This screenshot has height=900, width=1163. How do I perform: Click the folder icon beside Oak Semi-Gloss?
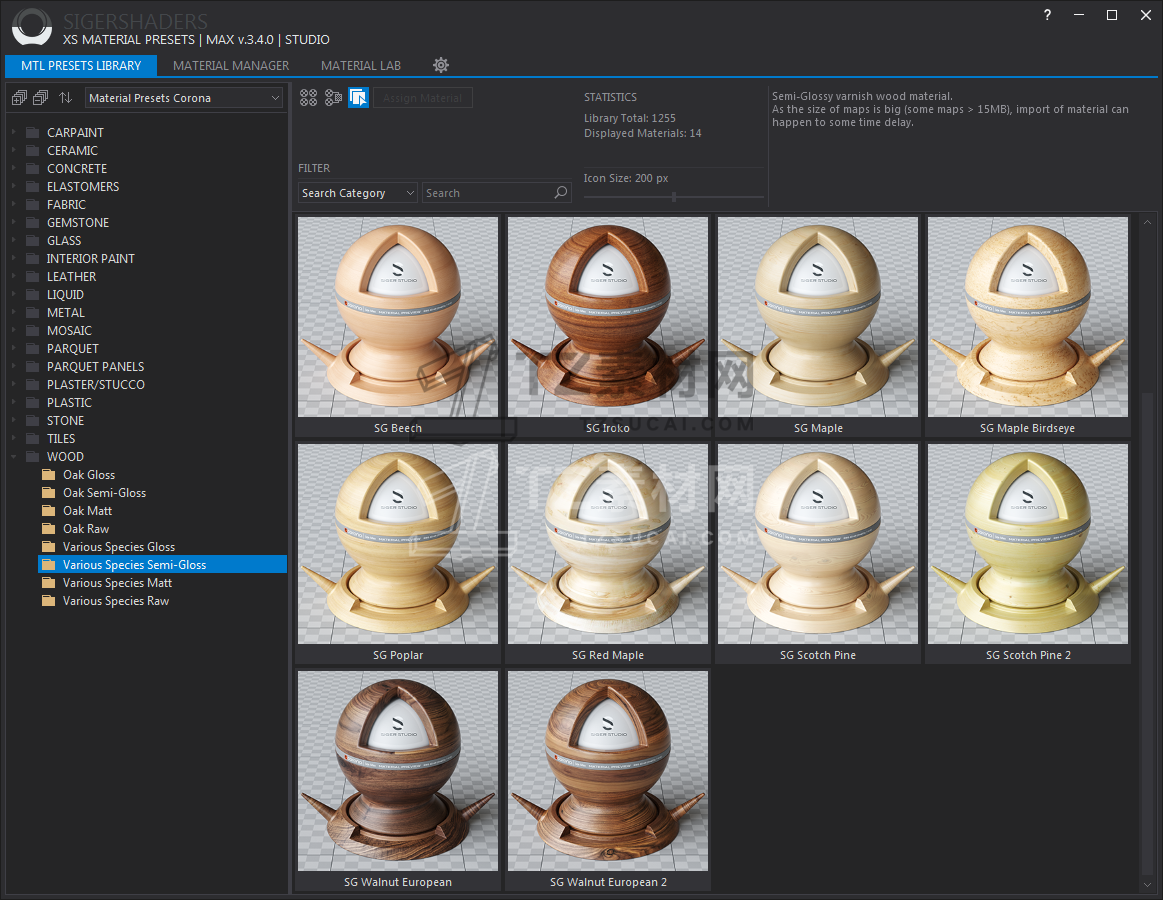(x=49, y=493)
